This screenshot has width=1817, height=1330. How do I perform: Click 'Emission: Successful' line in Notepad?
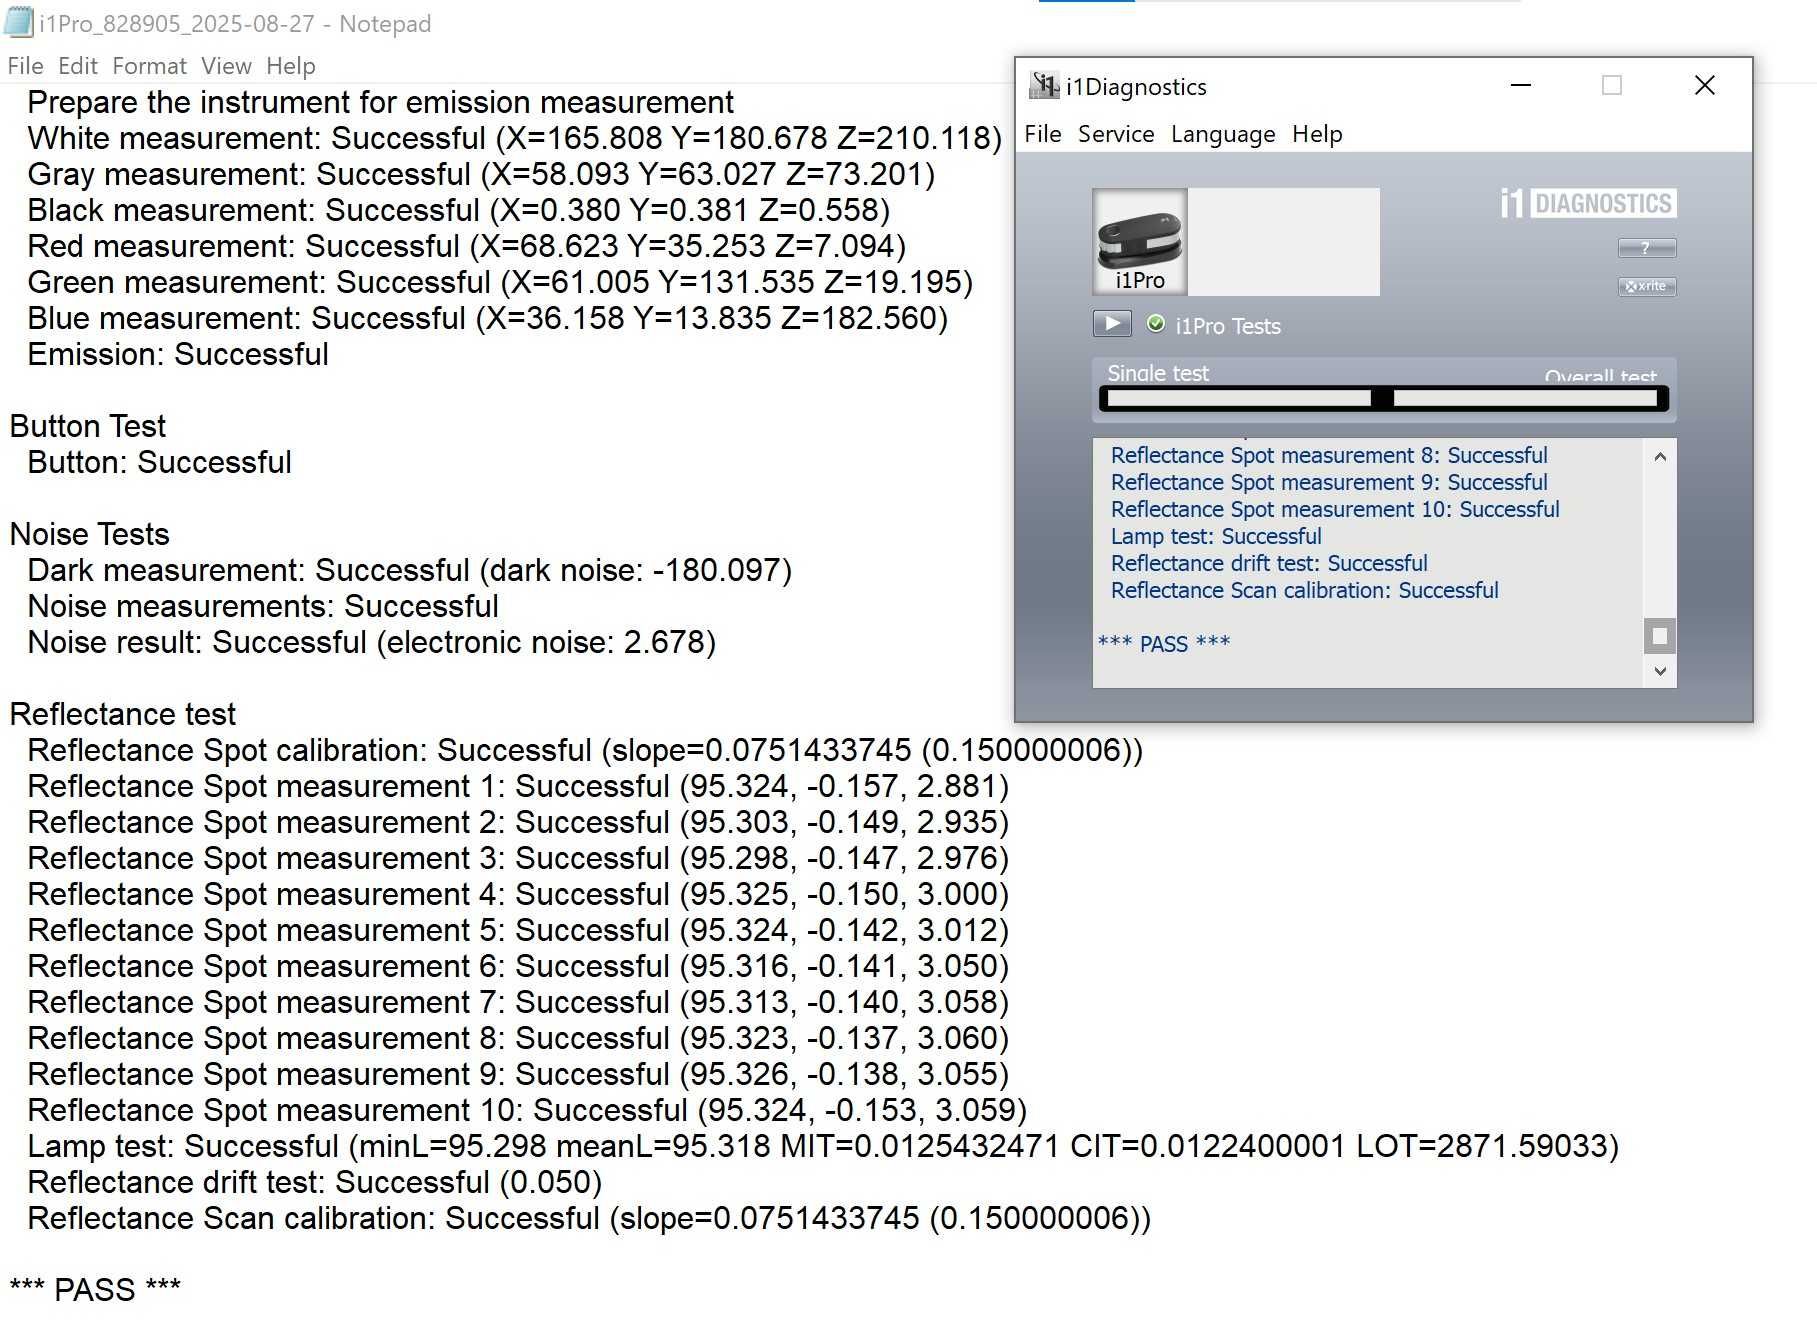click(x=178, y=354)
